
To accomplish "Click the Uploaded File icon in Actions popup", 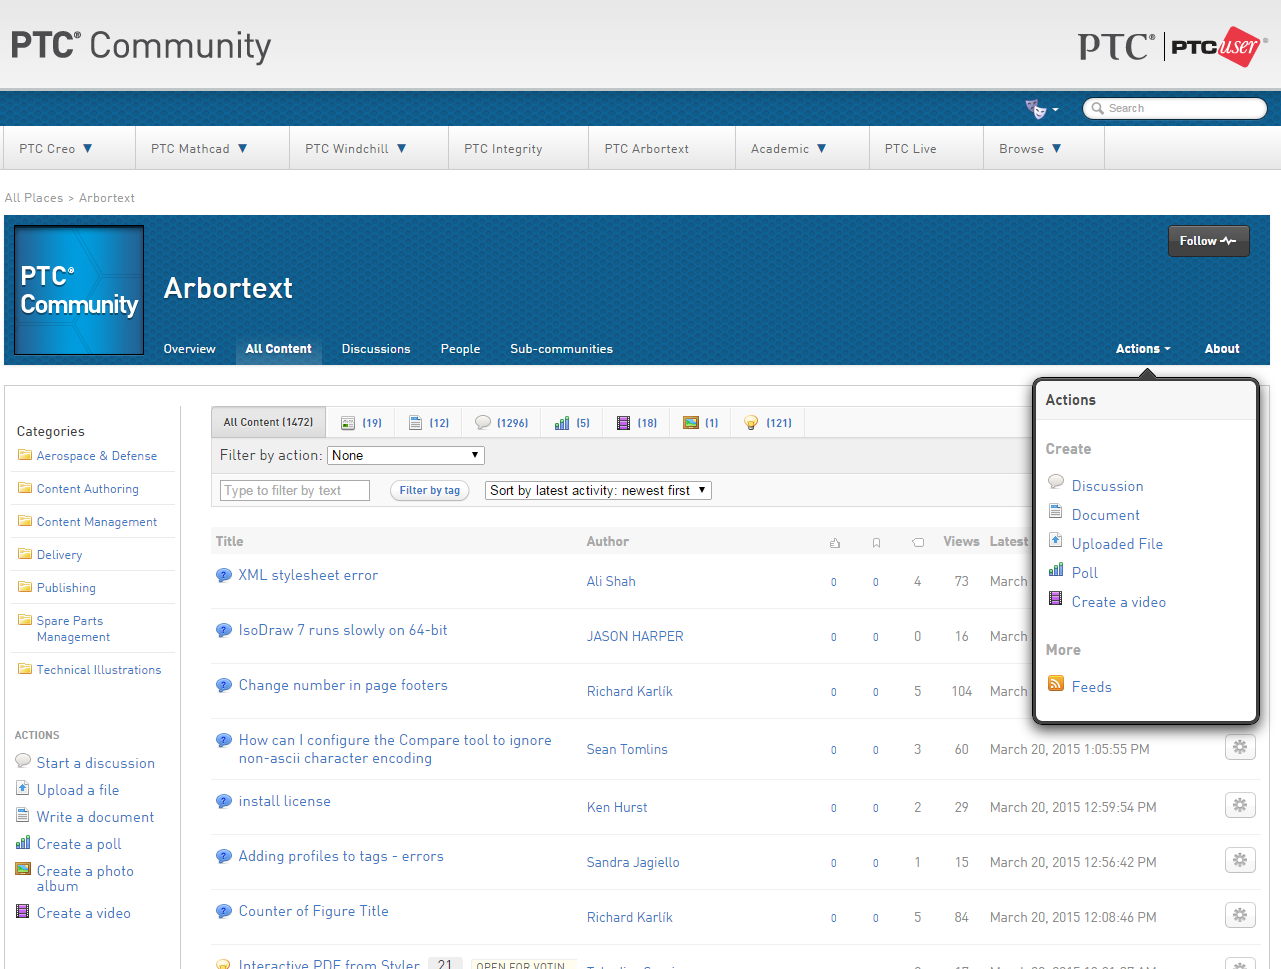I will tap(1055, 540).
